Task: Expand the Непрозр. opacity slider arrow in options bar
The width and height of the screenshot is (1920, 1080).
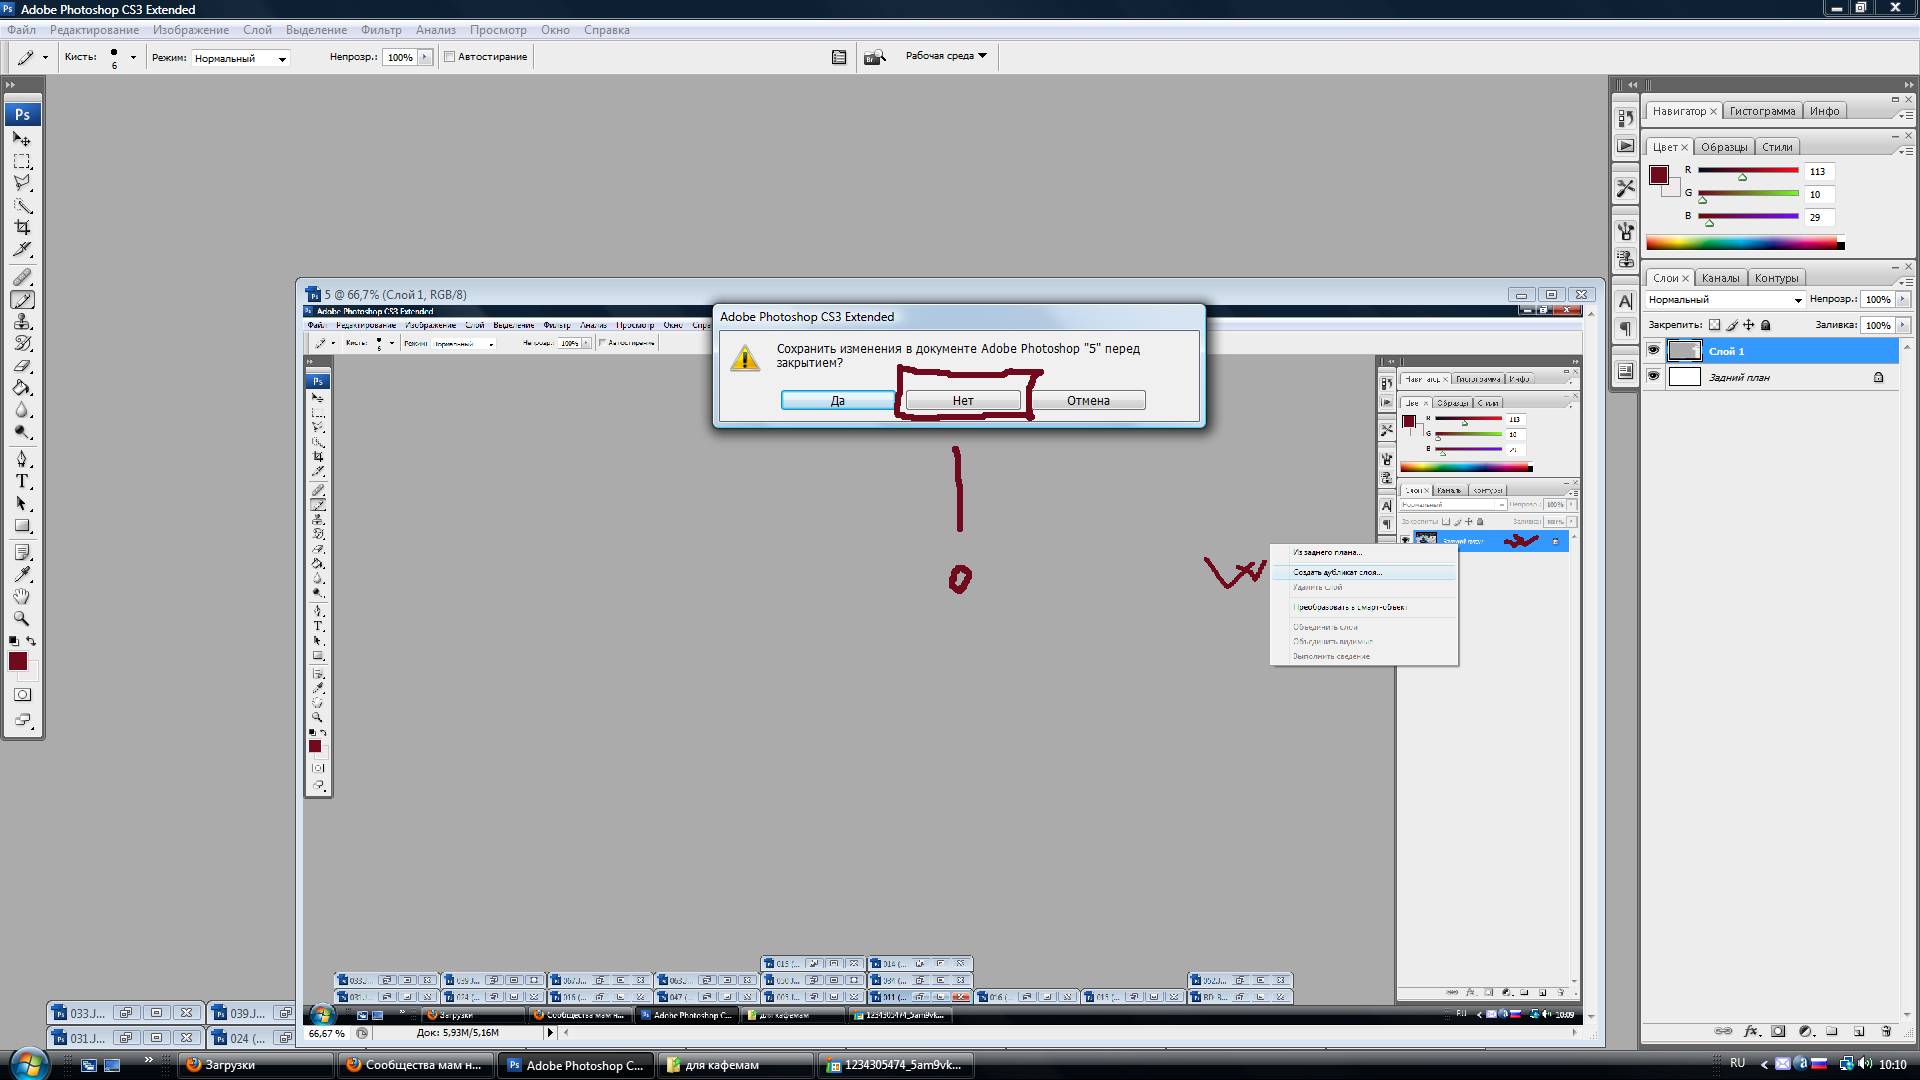Action: tap(425, 57)
